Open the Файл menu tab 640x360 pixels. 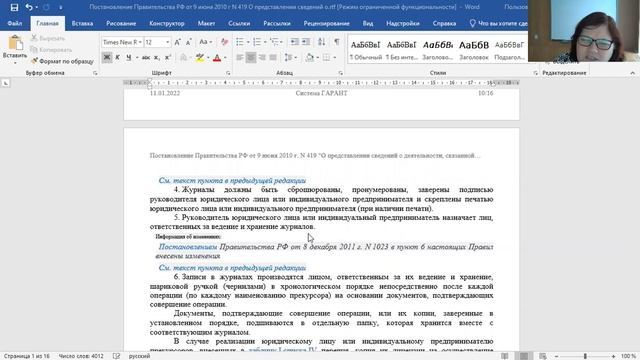(x=15, y=23)
